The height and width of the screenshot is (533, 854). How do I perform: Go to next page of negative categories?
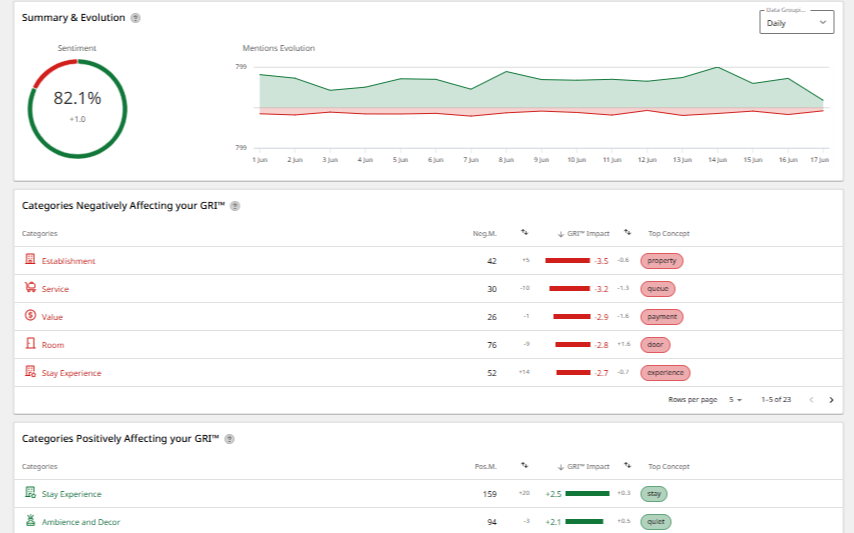pyautogui.click(x=831, y=400)
